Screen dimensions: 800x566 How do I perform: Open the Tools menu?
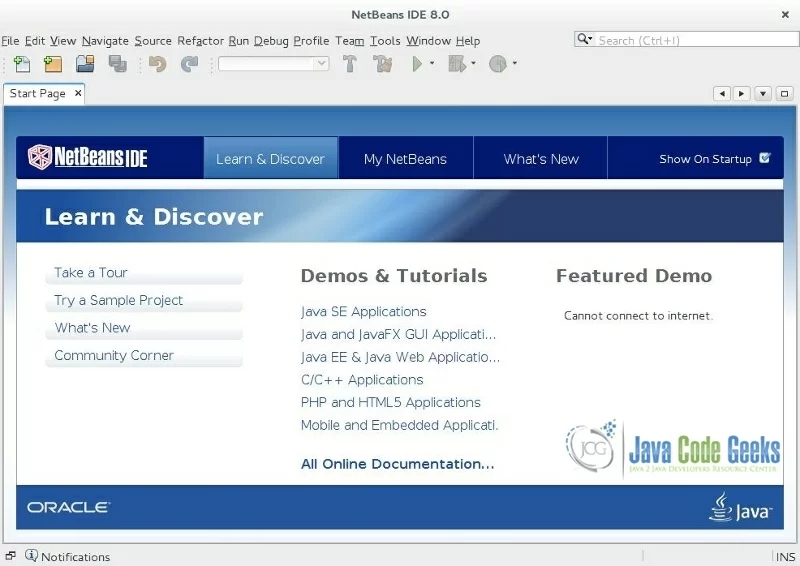tap(385, 41)
